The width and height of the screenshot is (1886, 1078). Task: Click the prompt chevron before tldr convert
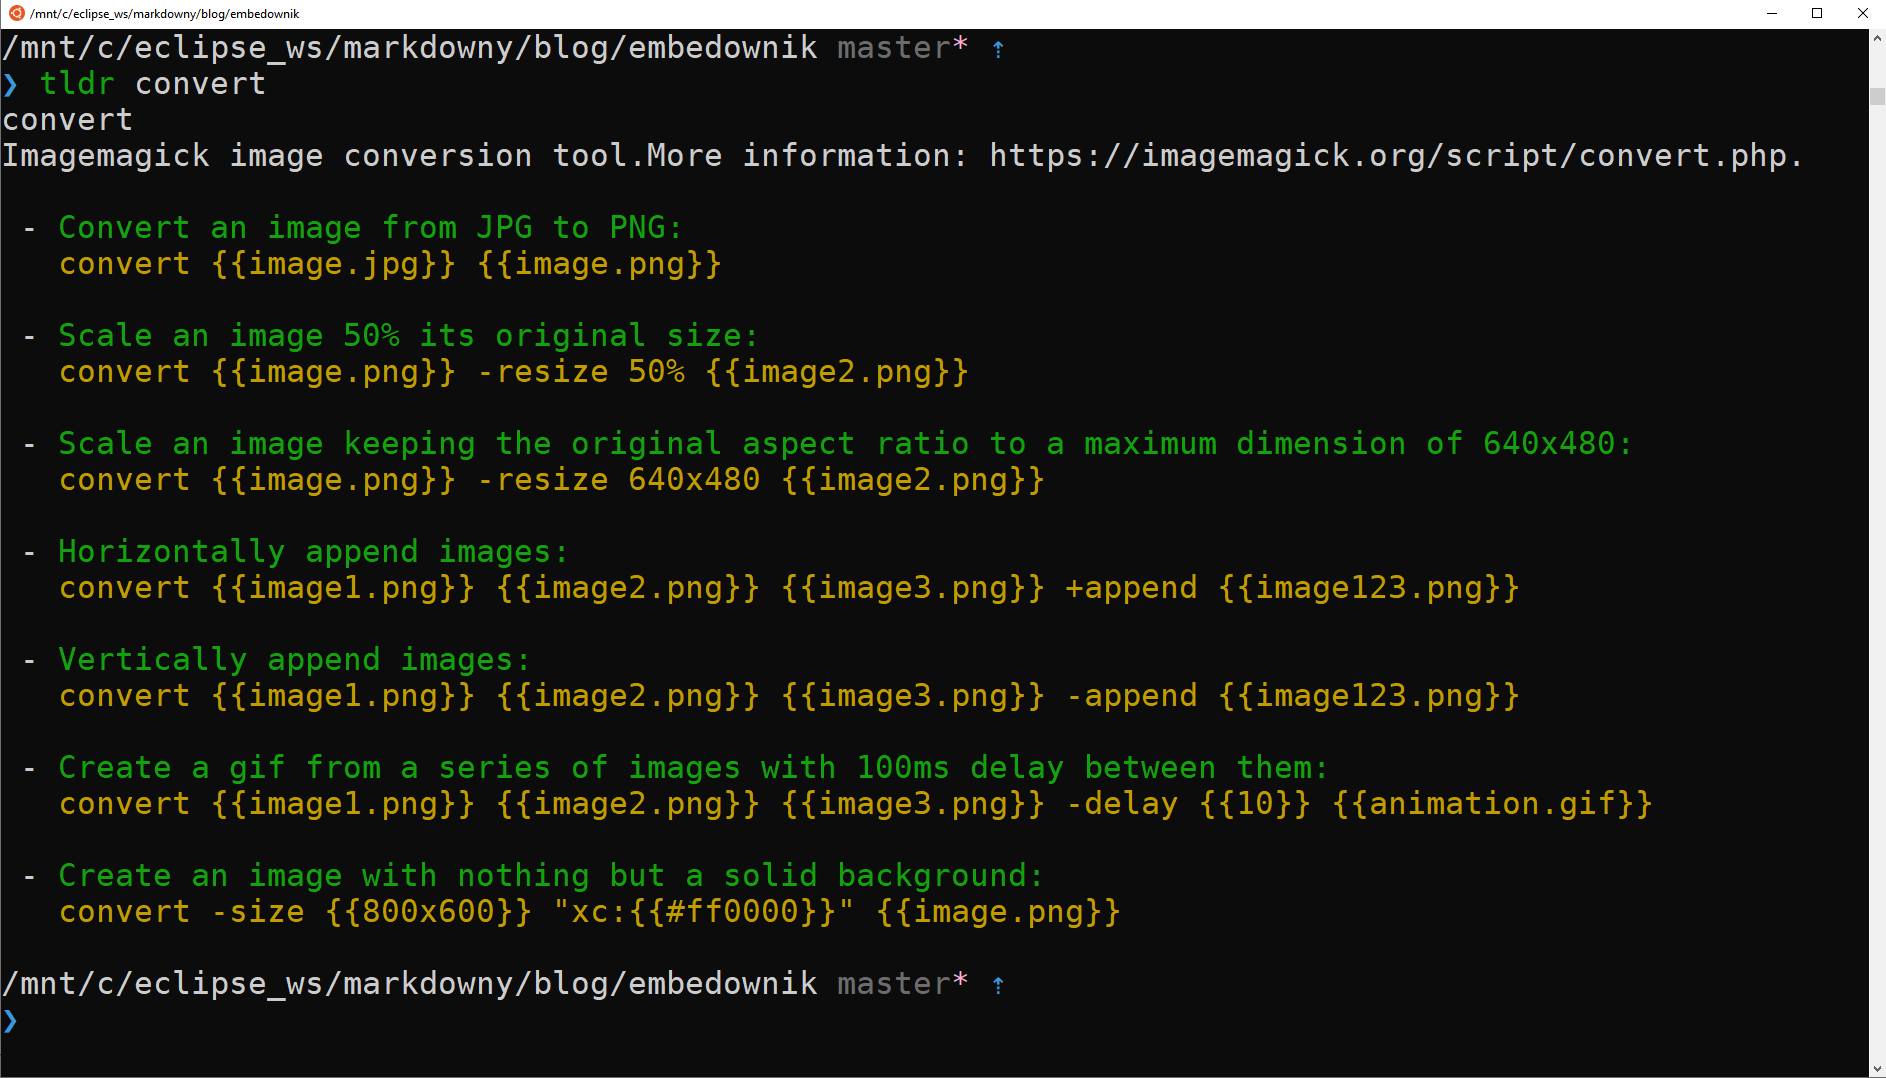(x=11, y=85)
